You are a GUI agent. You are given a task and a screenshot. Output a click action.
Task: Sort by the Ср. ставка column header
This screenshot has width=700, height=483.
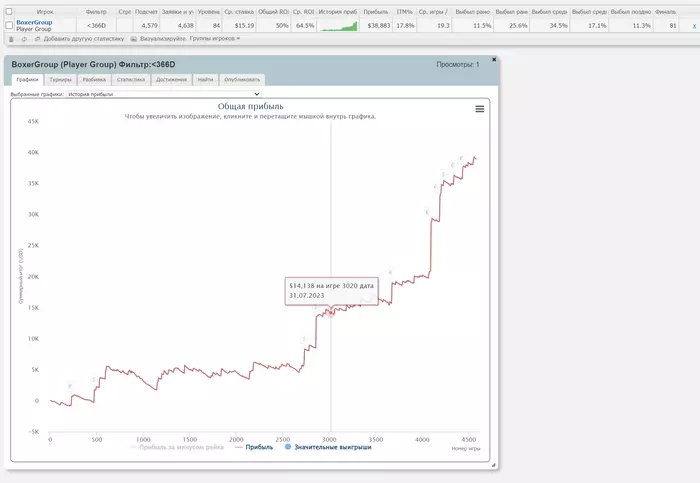[x=239, y=12]
